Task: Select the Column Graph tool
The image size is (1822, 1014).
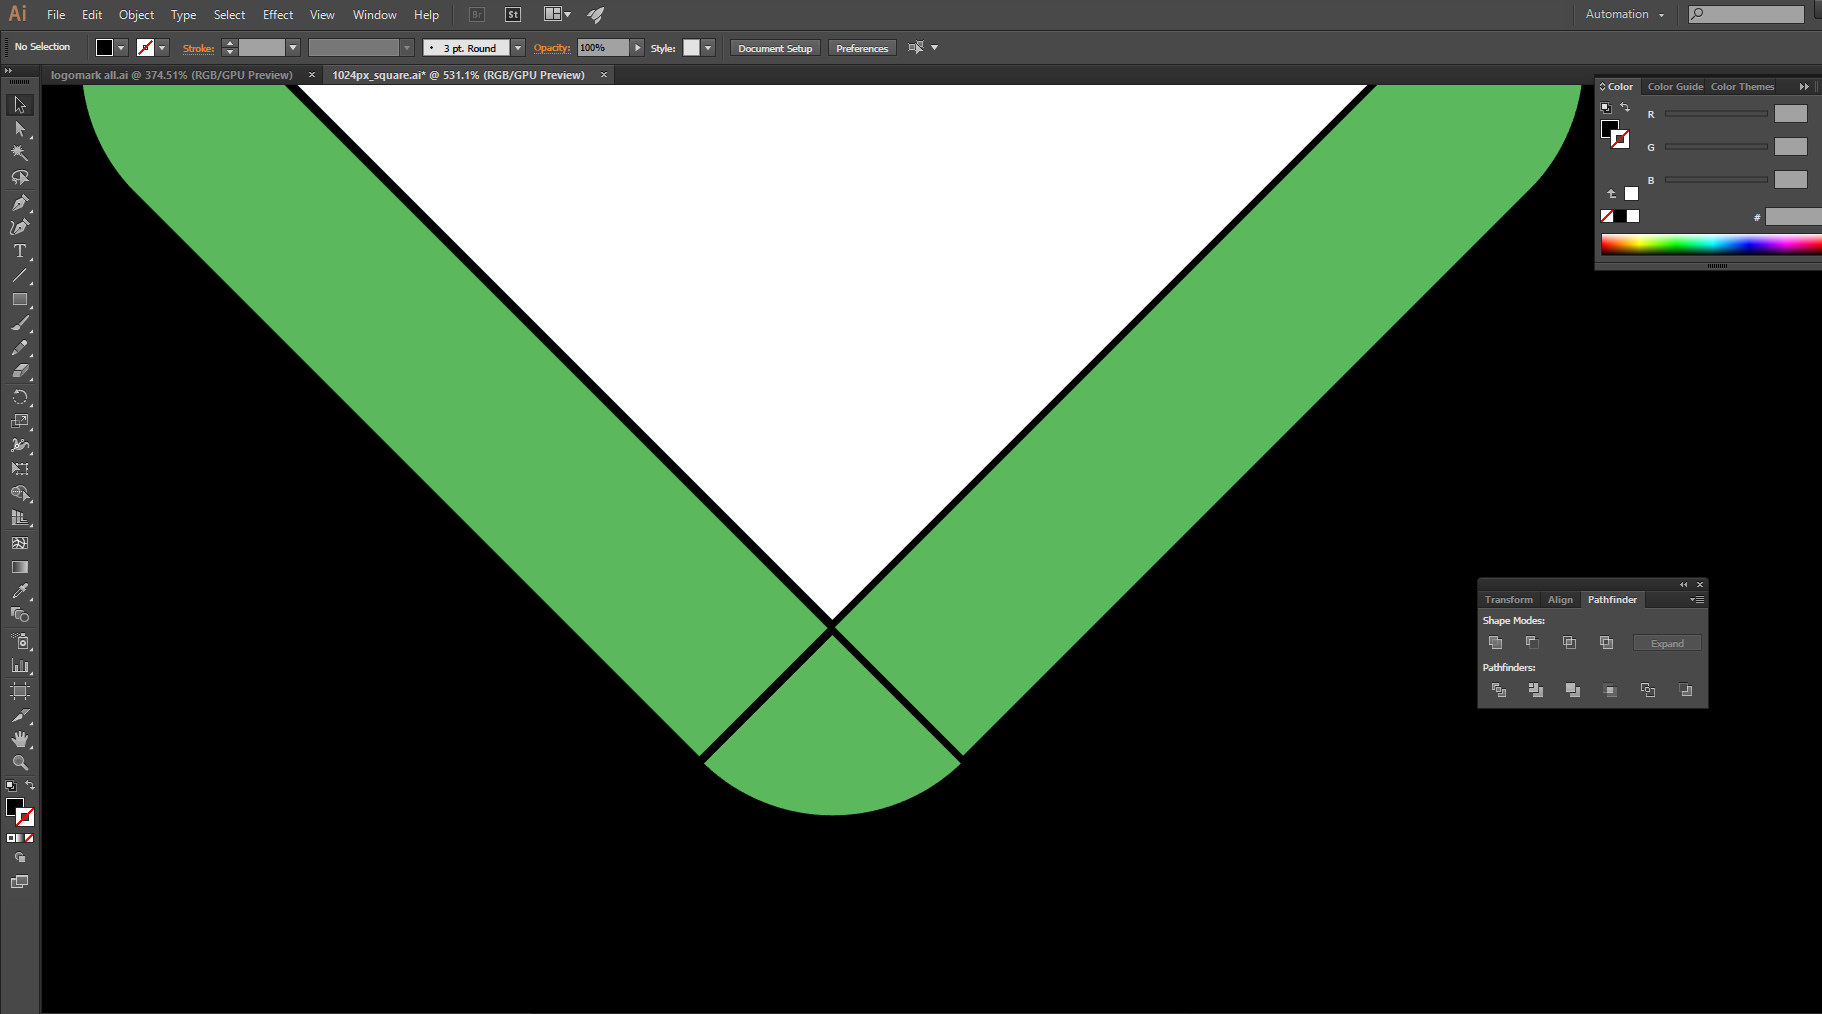Action: point(20,665)
